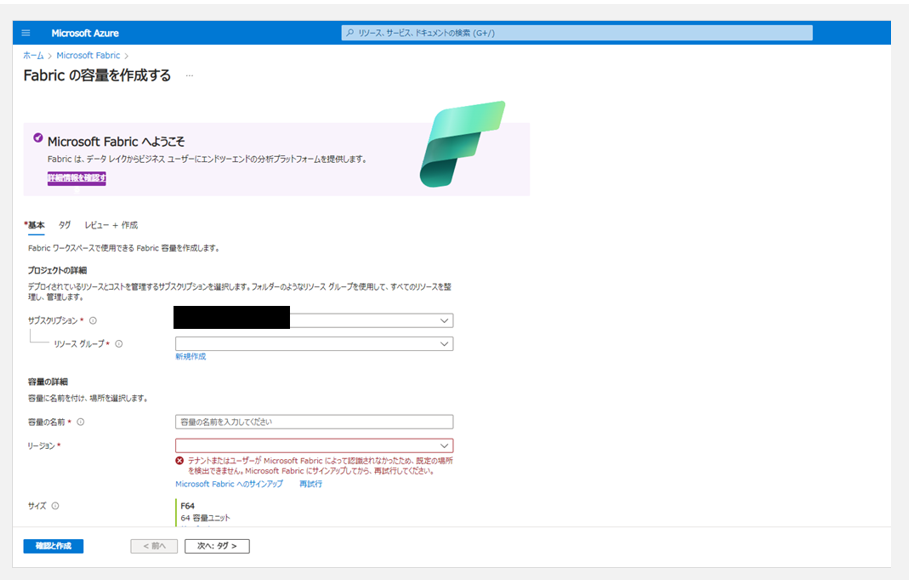Focus the resource search box
This screenshot has width=911, height=580.
click(x=577, y=33)
